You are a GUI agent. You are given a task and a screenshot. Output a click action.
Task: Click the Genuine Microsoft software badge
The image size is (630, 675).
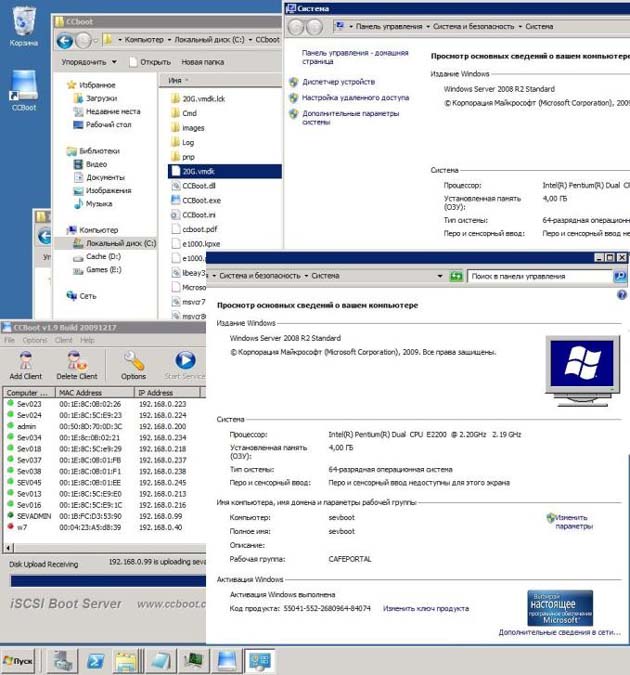click(x=560, y=608)
